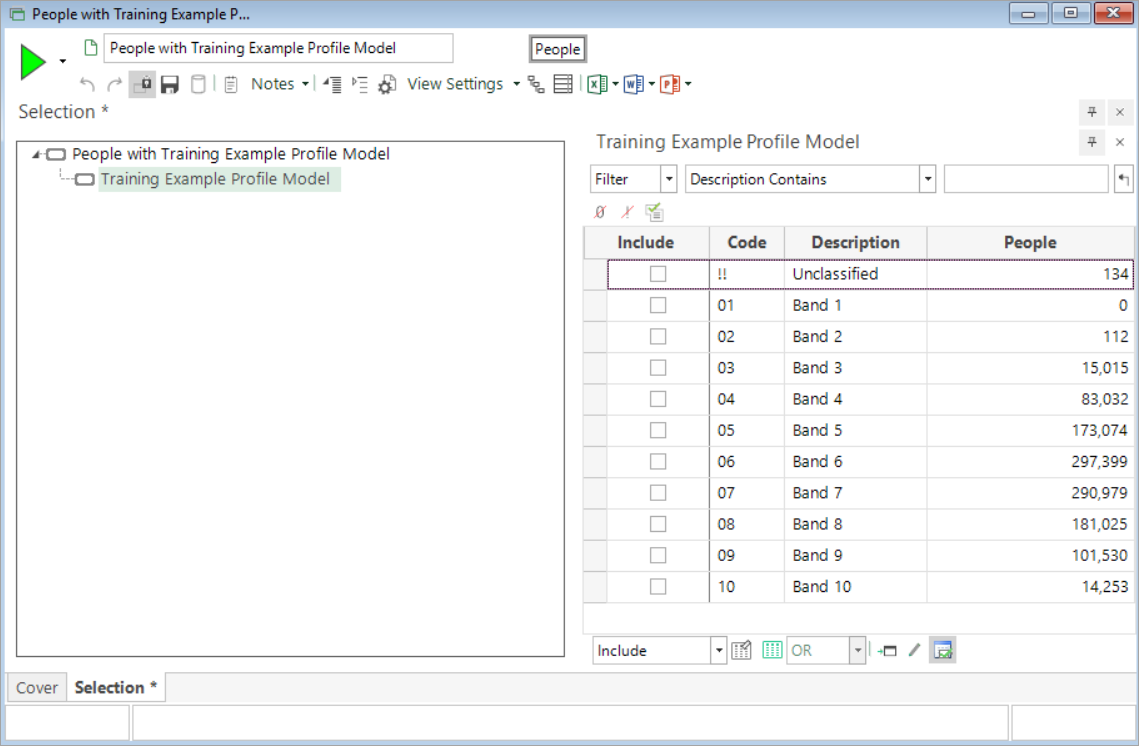Sort by the Code column header
The height and width of the screenshot is (746, 1139).
(x=747, y=243)
